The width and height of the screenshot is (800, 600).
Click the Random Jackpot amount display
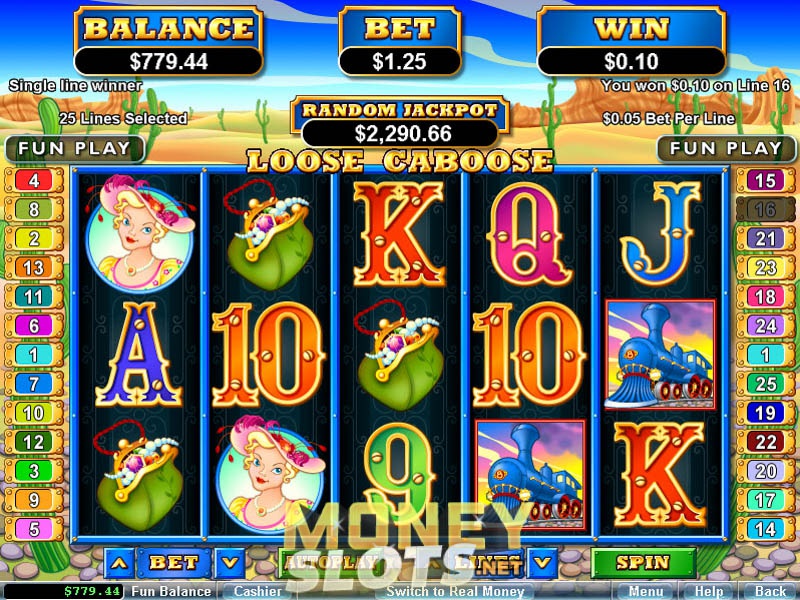coord(400,134)
